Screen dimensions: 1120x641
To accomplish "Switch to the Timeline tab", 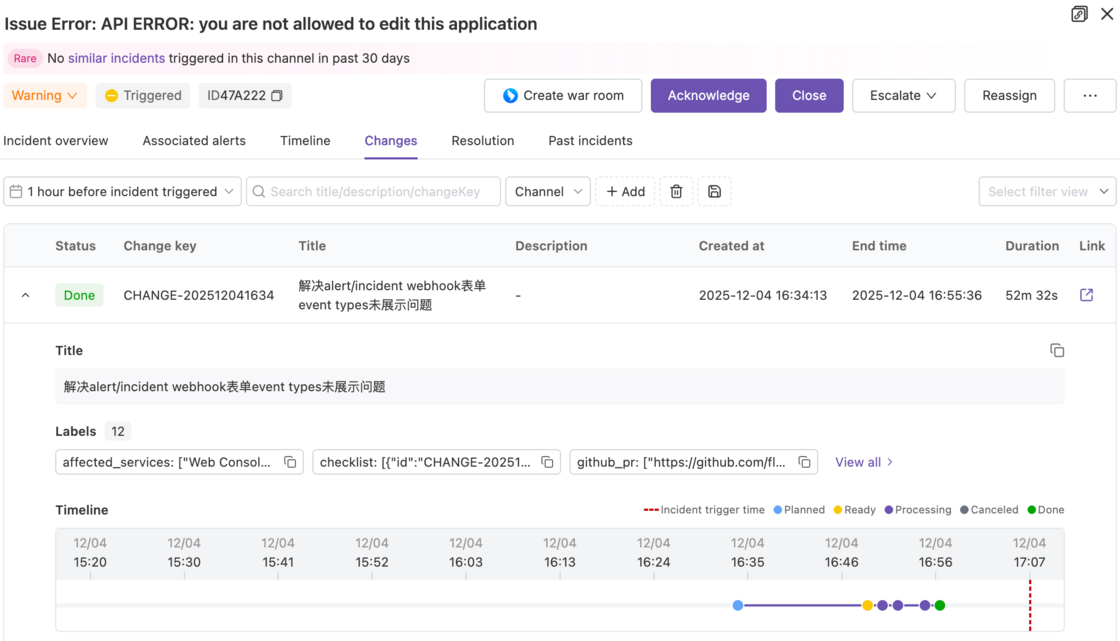I will [305, 141].
